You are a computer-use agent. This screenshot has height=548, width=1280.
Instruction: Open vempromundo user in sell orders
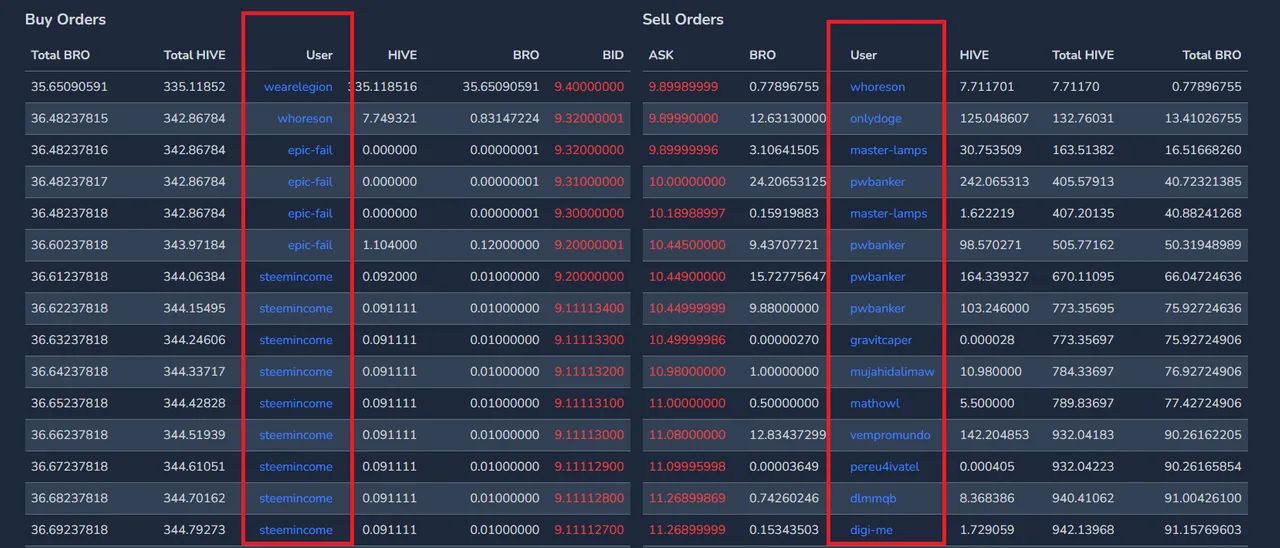[890, 435]
